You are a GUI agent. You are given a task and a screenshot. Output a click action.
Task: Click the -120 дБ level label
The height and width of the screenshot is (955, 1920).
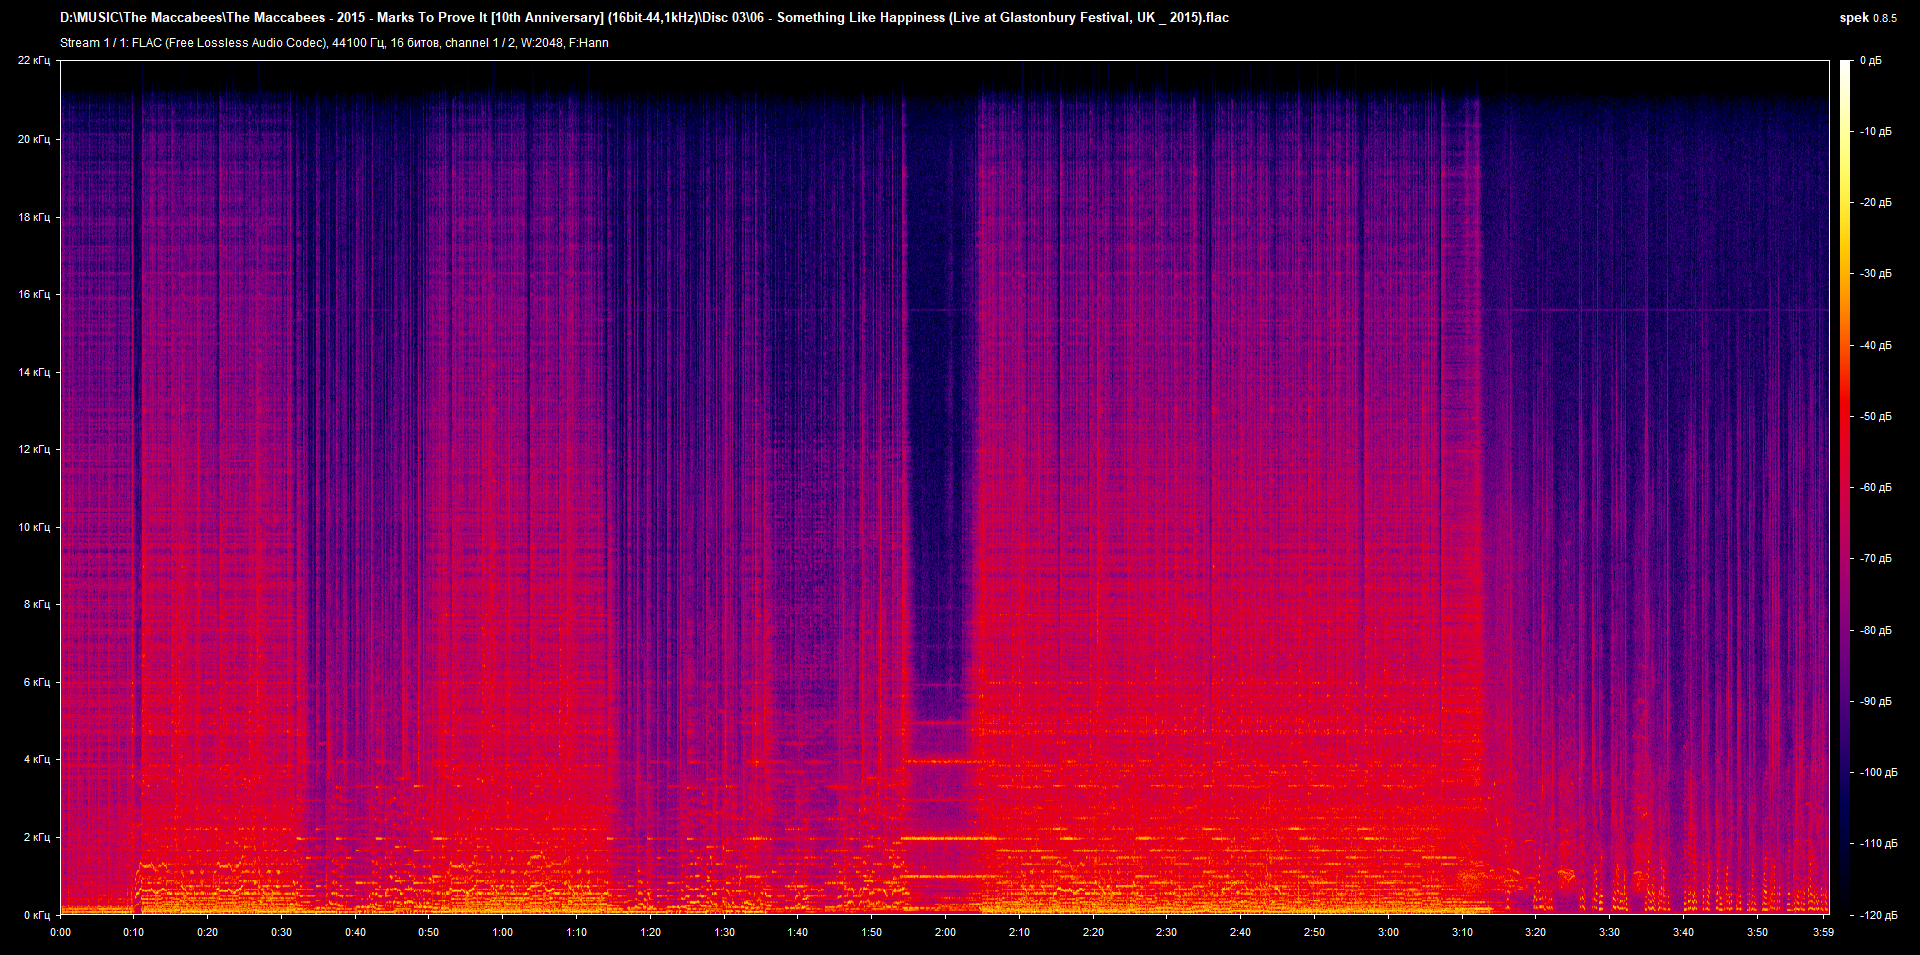coord(1877,915)
